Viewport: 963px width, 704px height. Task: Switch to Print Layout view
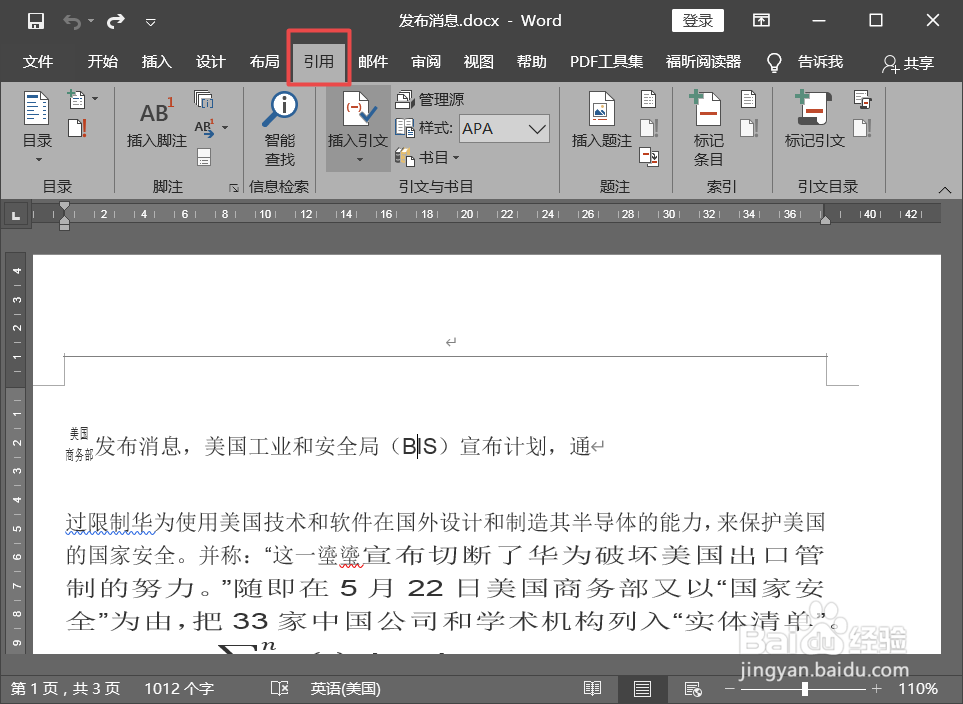pos(642,689)
